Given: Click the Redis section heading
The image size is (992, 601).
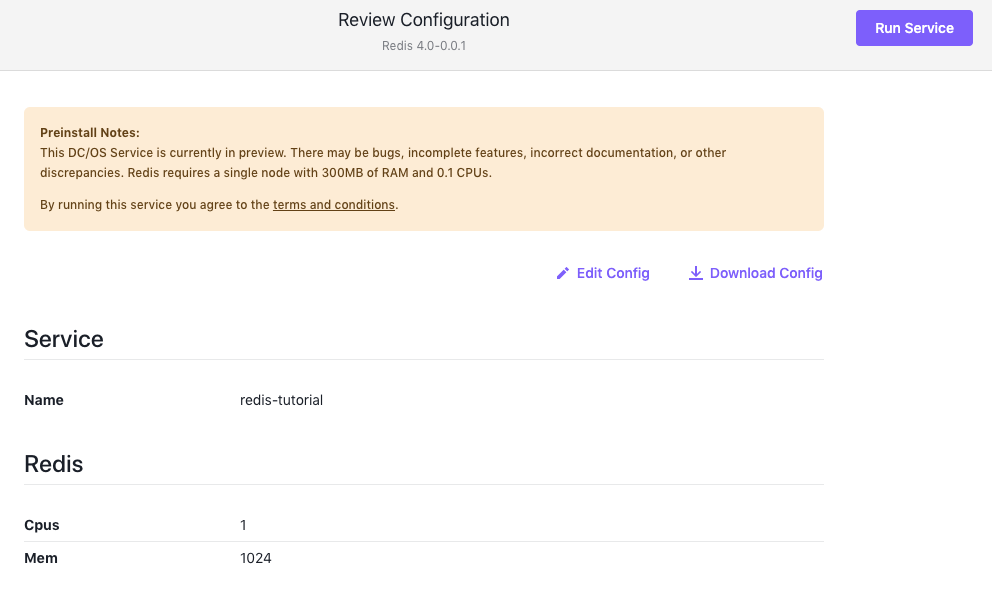Looking at the screenshot, I should (54, 464).
